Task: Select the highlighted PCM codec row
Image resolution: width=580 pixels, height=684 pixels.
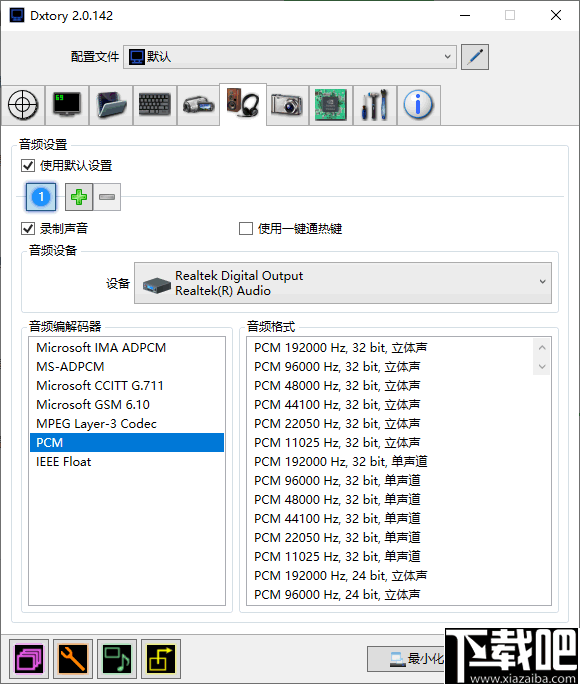Action: click(x=127, y=442)
